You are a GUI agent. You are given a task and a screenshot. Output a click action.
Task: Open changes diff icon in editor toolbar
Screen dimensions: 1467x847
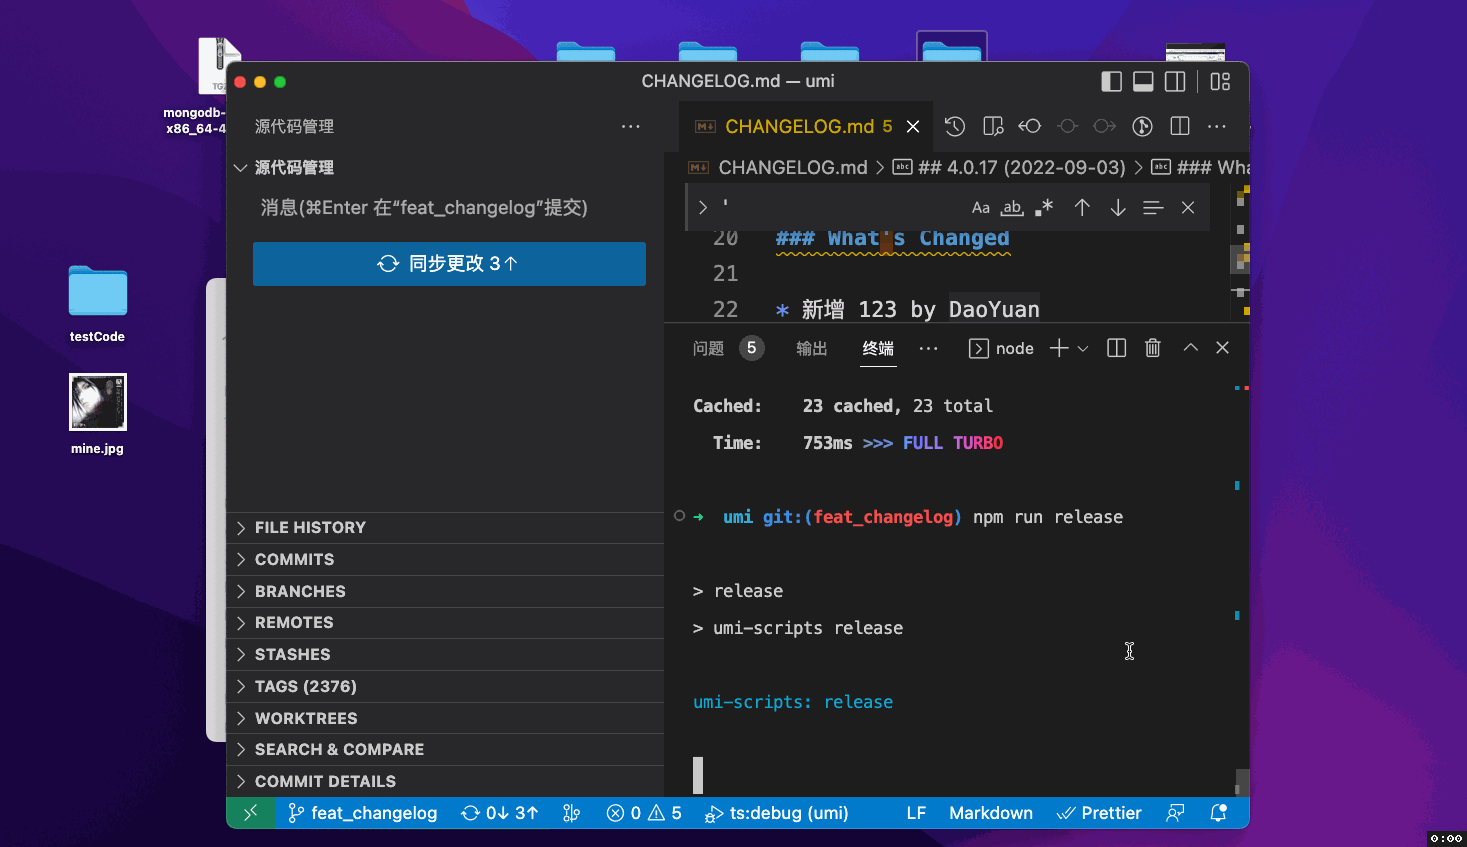click(x=993, y=126)
